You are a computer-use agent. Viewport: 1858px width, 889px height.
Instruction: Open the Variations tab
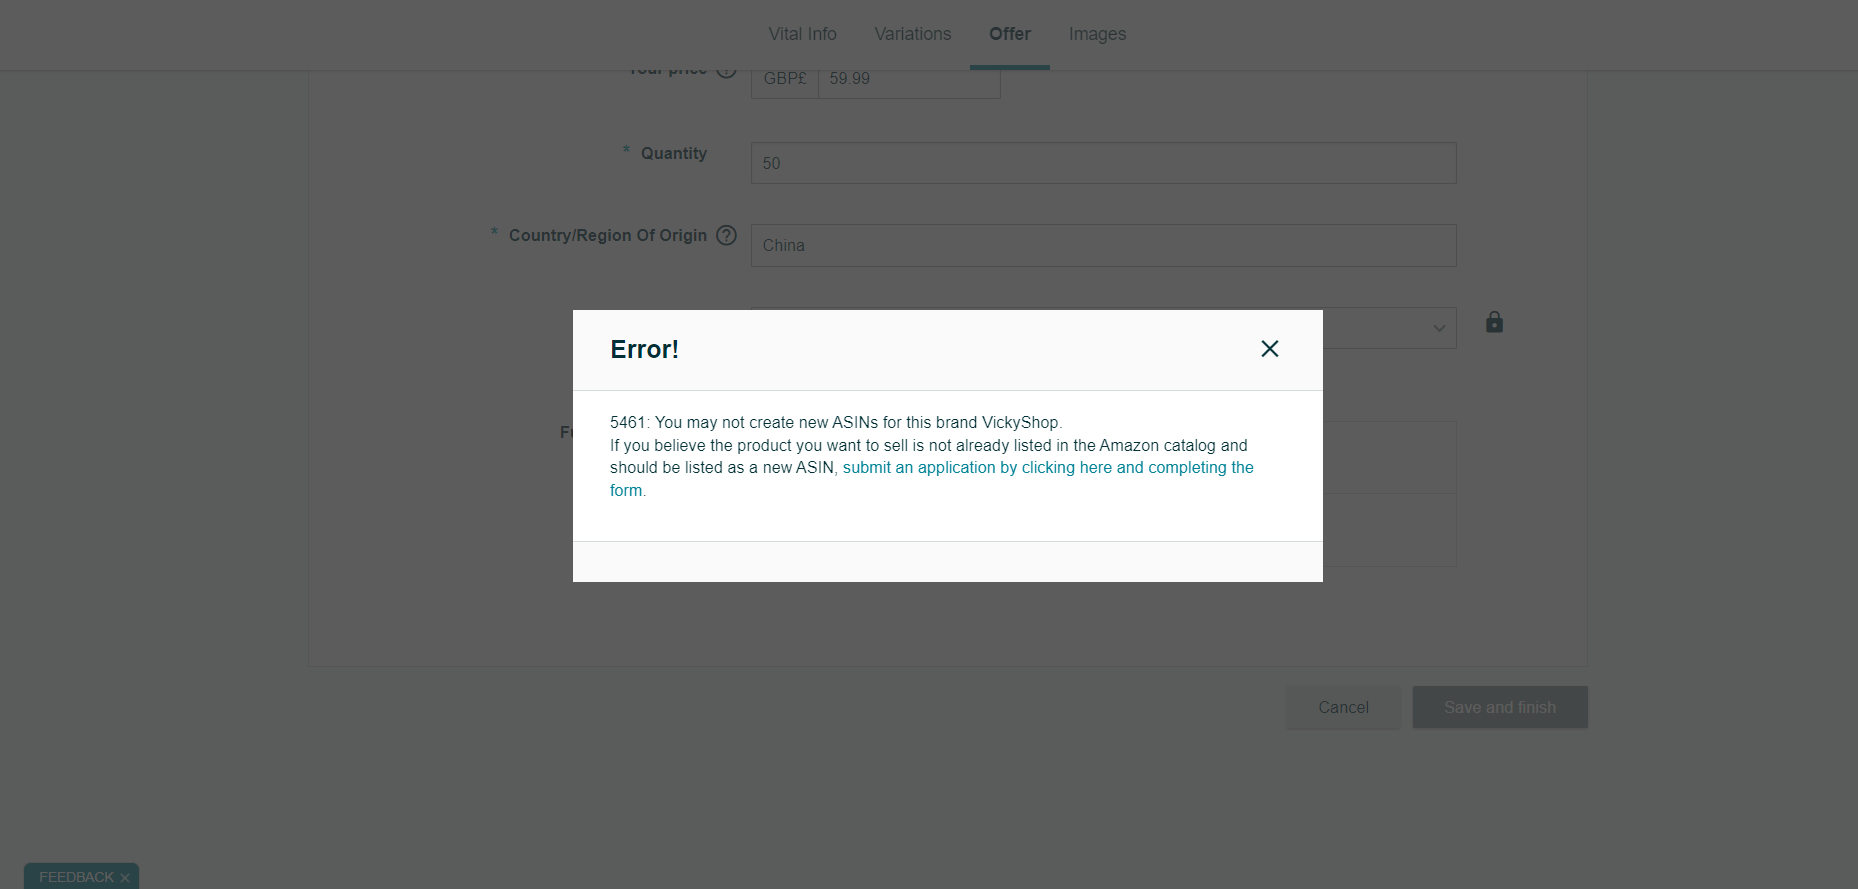coord(912,34)
